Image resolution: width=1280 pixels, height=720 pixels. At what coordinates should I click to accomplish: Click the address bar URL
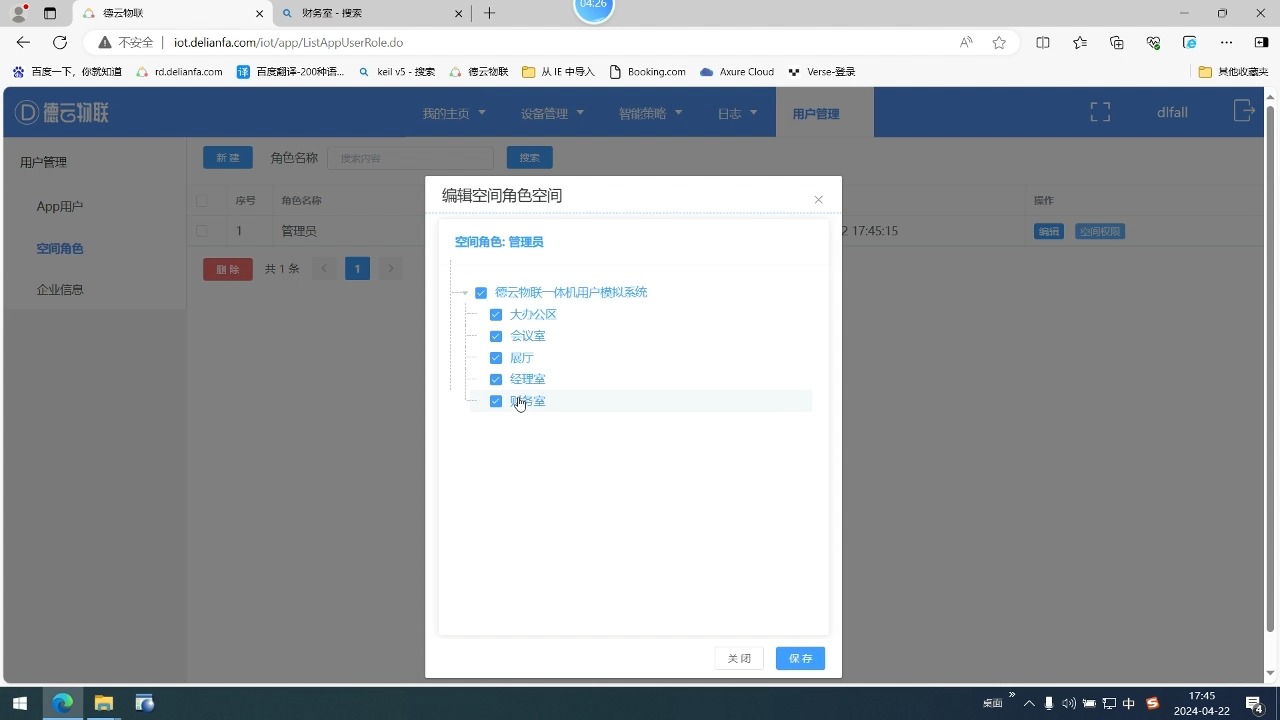(x=288, y=43)
